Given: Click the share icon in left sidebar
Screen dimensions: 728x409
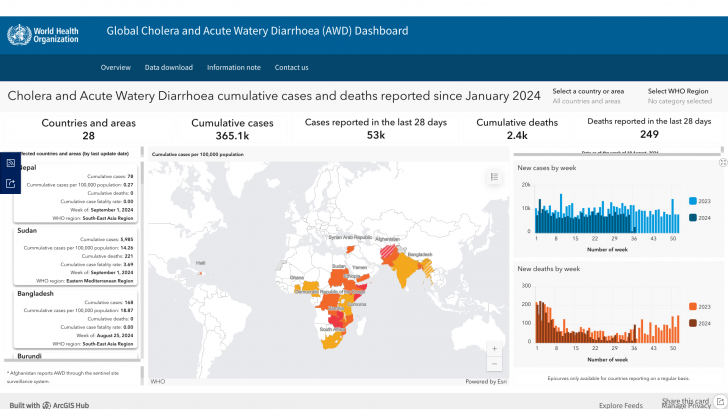Looking at the screenshot, I should (x=10, y=183).
